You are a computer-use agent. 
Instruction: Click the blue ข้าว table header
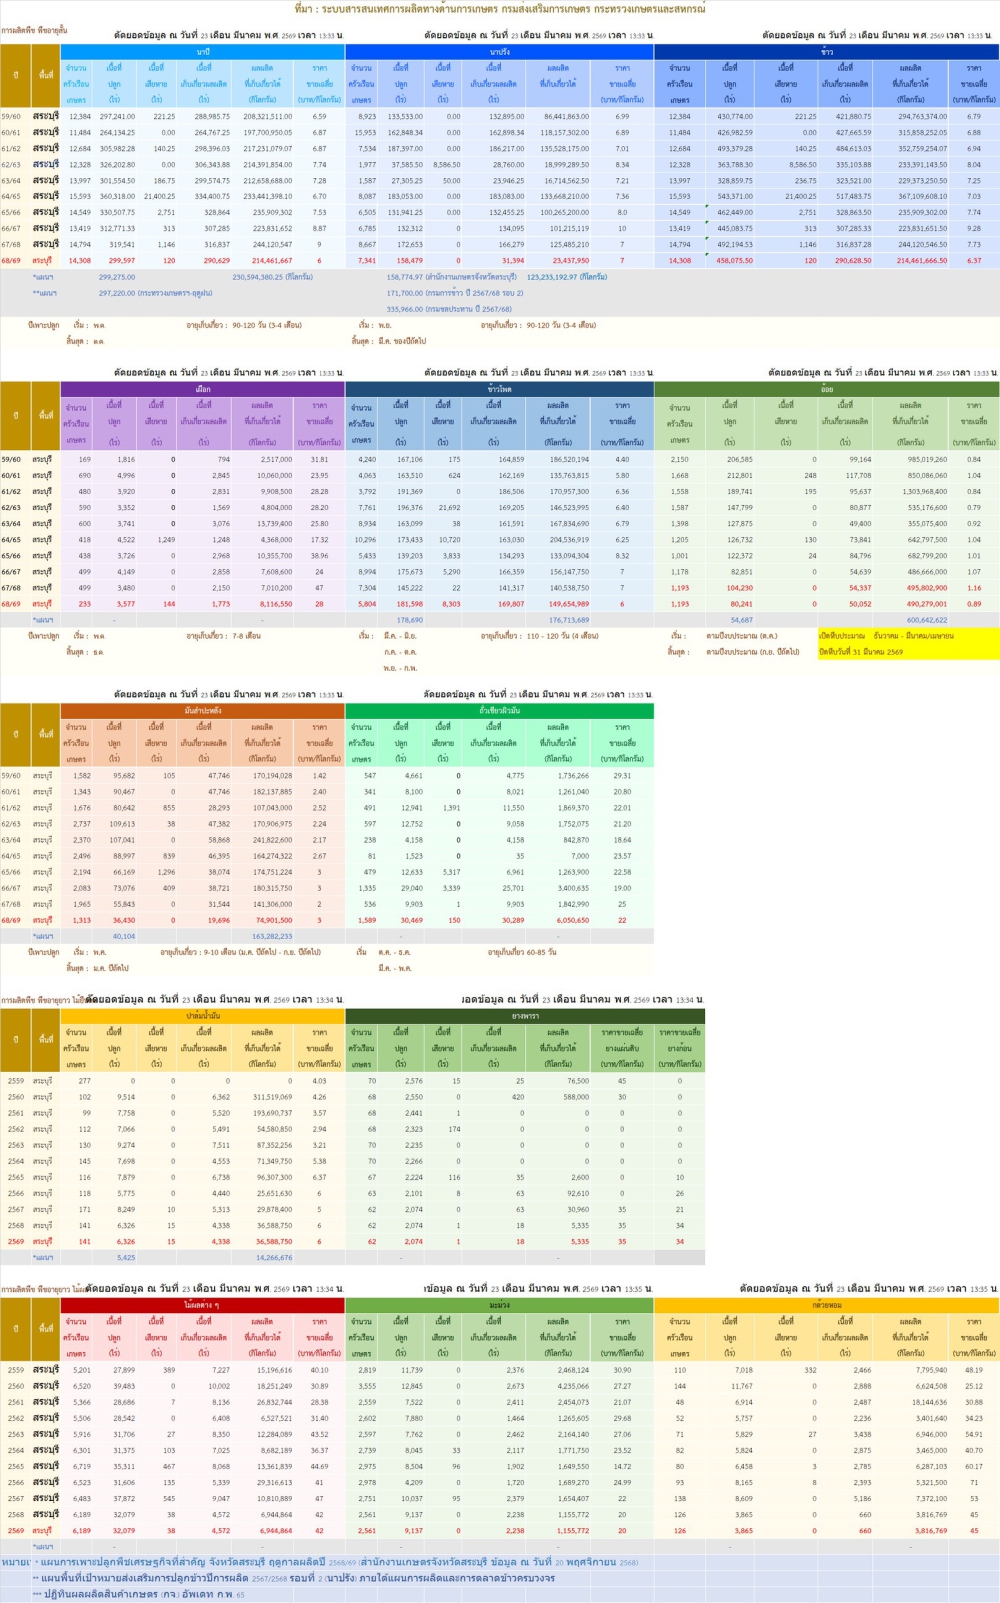pyautogui.click(x=827, y=51)
